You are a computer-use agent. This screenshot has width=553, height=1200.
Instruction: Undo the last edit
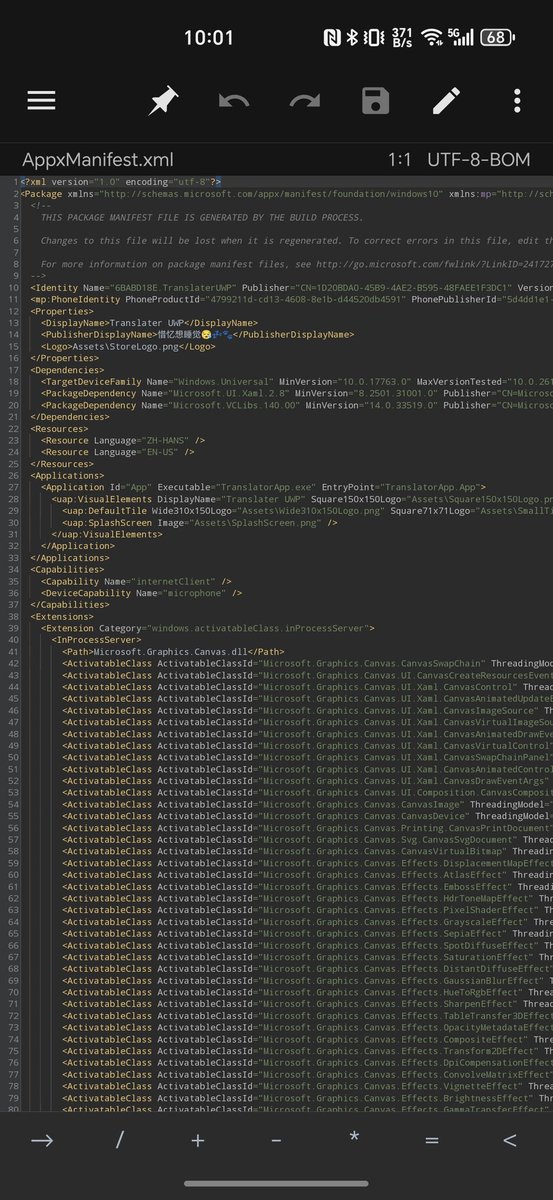coord(233,101)
